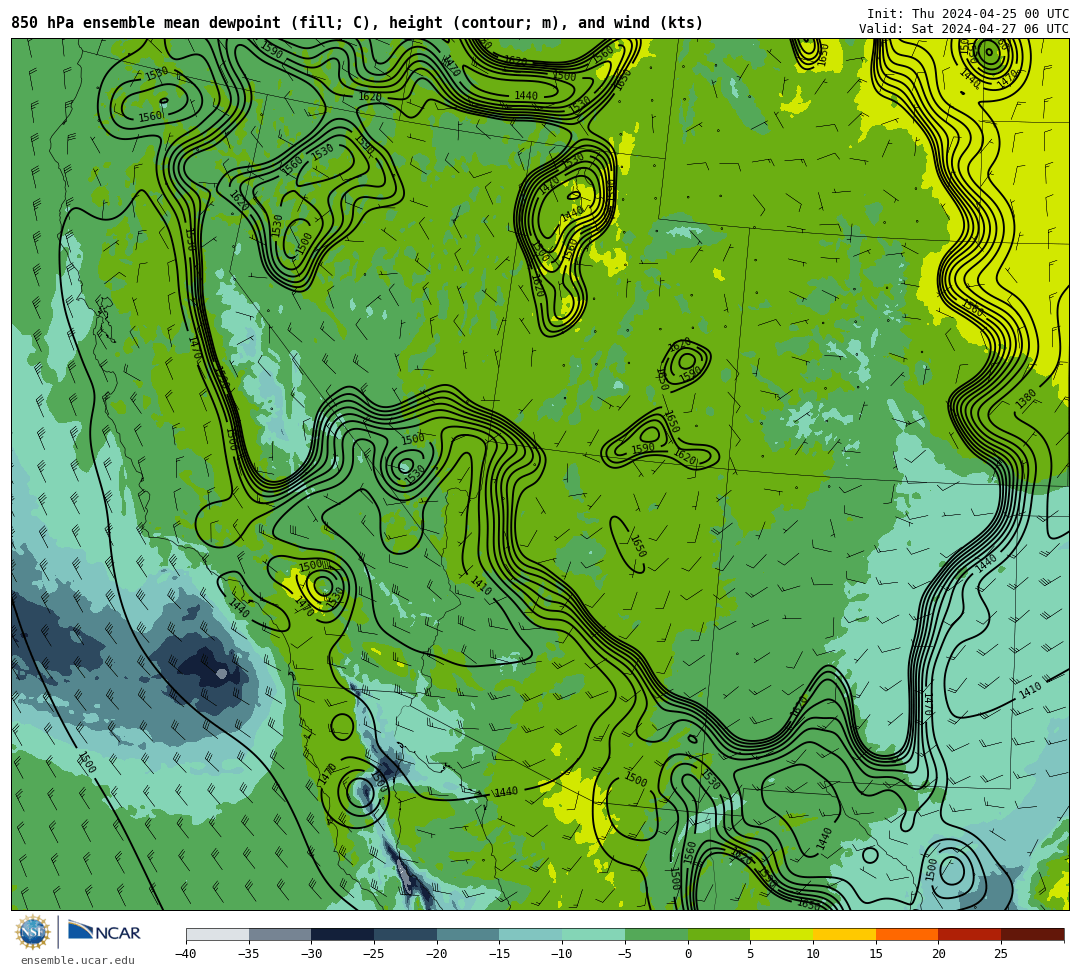Pick the dark red 20 to 25 colorbar segment
This screenshot has height=973, width=1080.
tap(970, 934)
